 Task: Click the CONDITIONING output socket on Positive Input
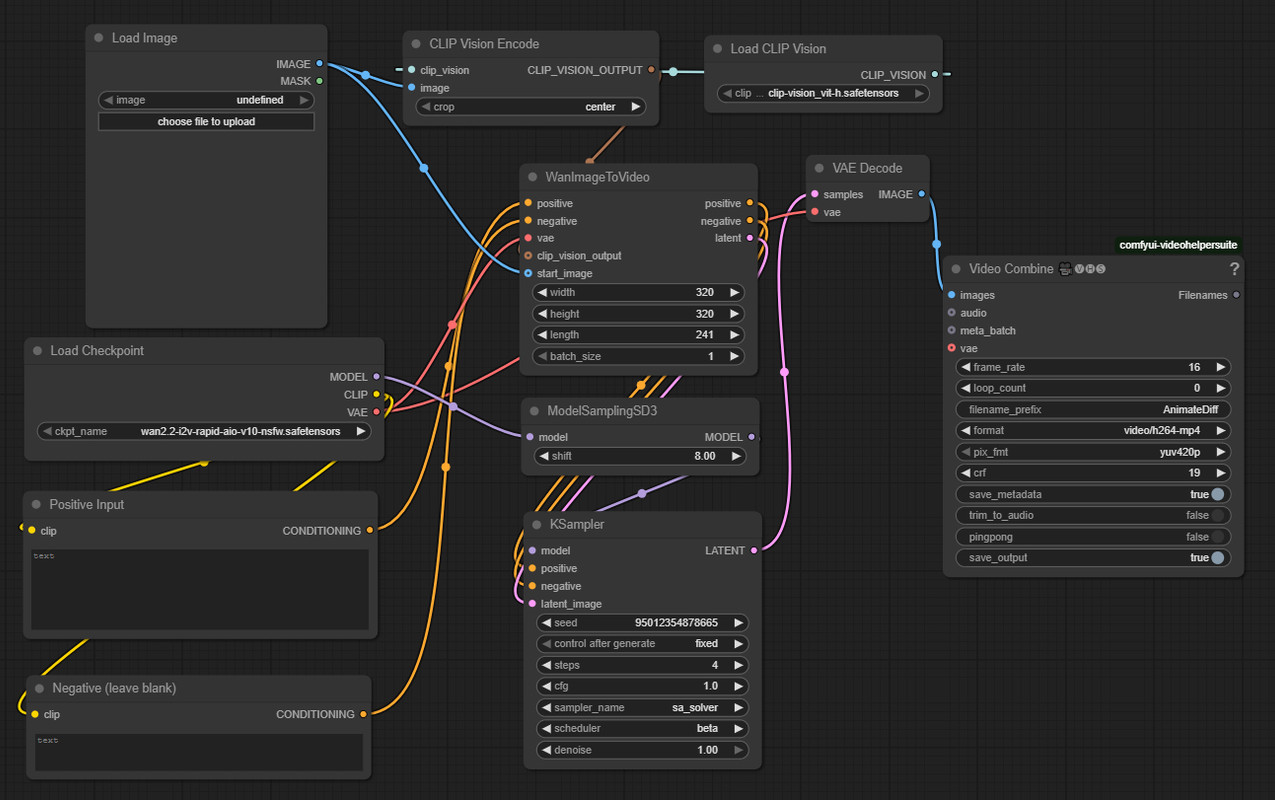[370, 531]
